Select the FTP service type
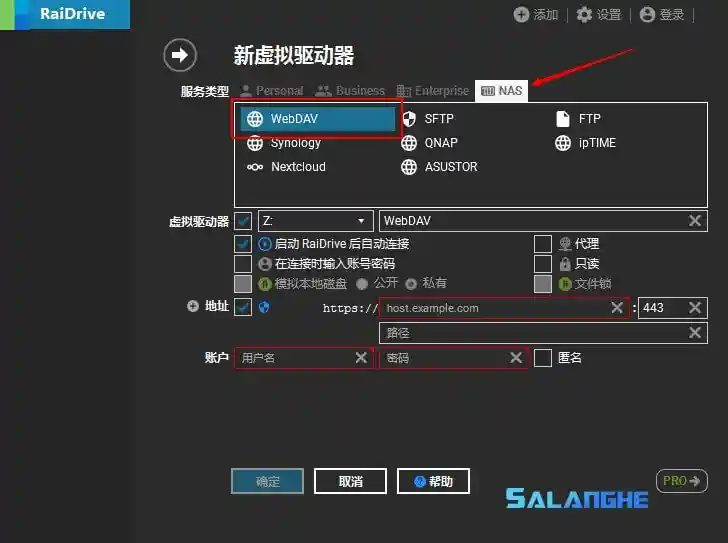The image size is (728, 543). click(x=578, y=119)
